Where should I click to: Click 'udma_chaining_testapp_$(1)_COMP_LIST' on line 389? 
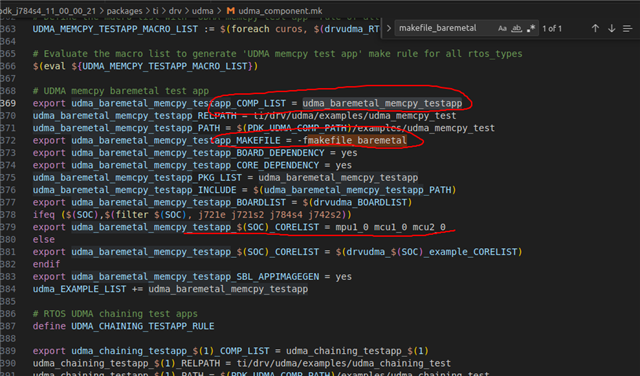point(170,351)
